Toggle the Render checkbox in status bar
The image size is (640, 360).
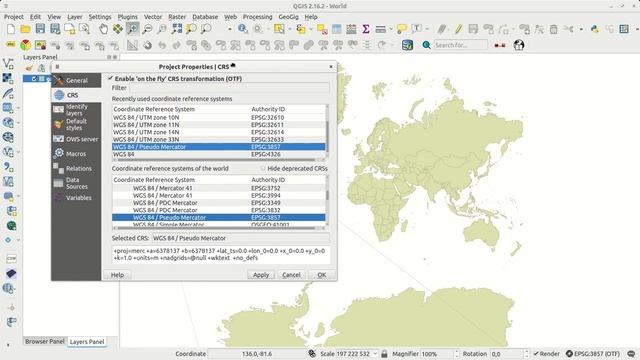tap(536, 353)
